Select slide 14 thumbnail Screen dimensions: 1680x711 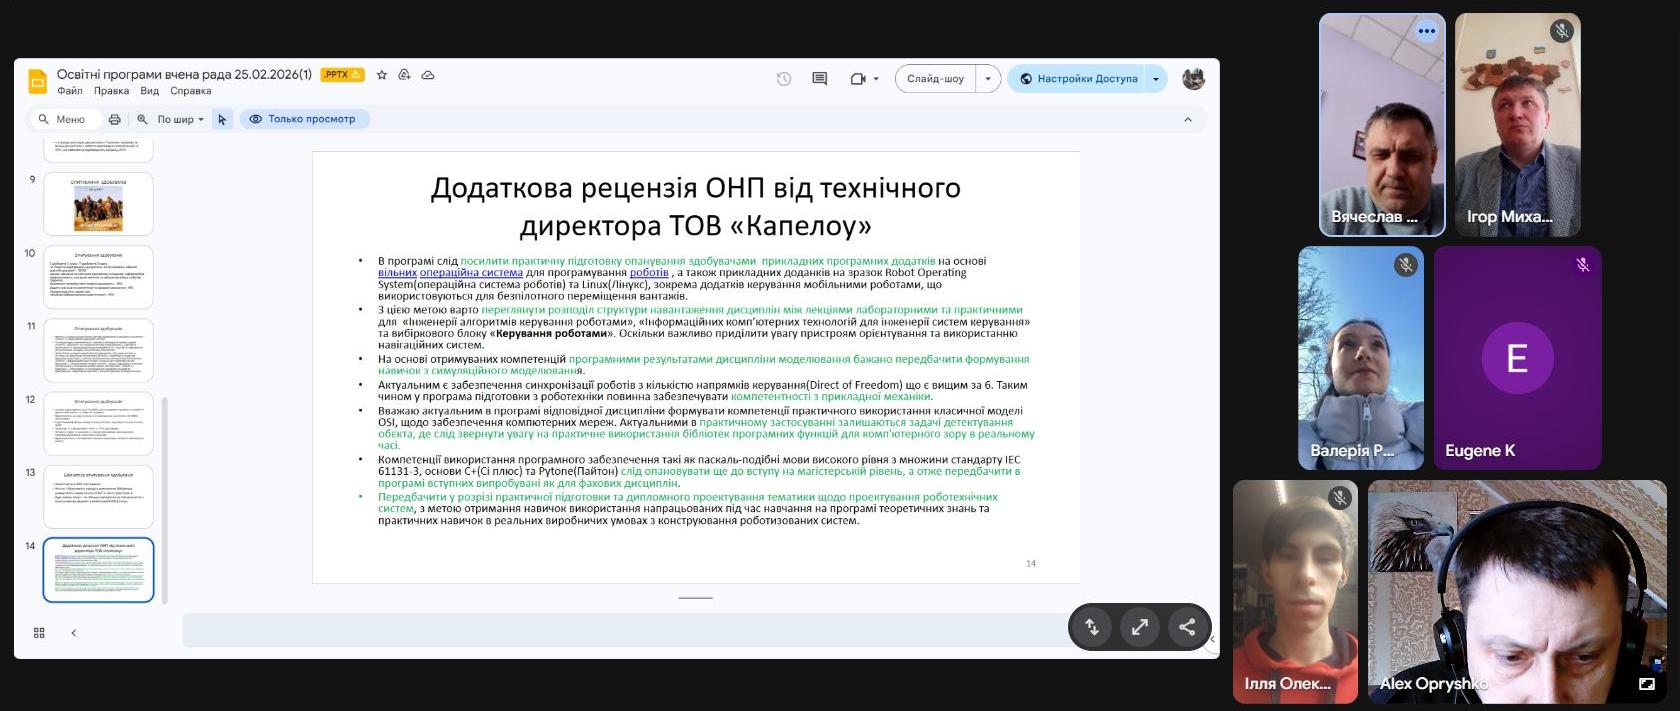[98, 570]
